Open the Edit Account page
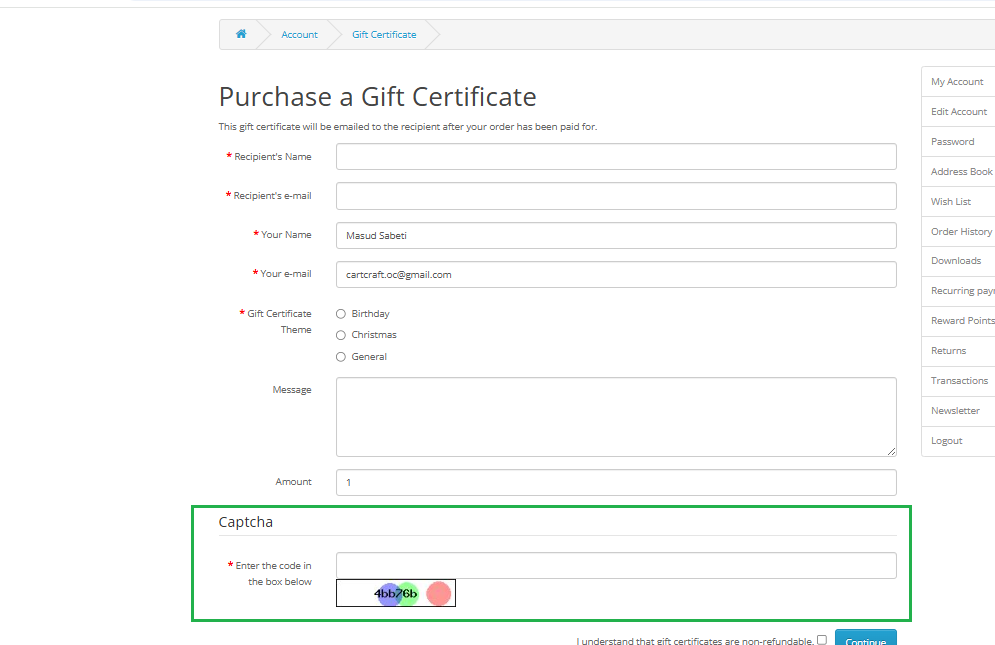 957,111
